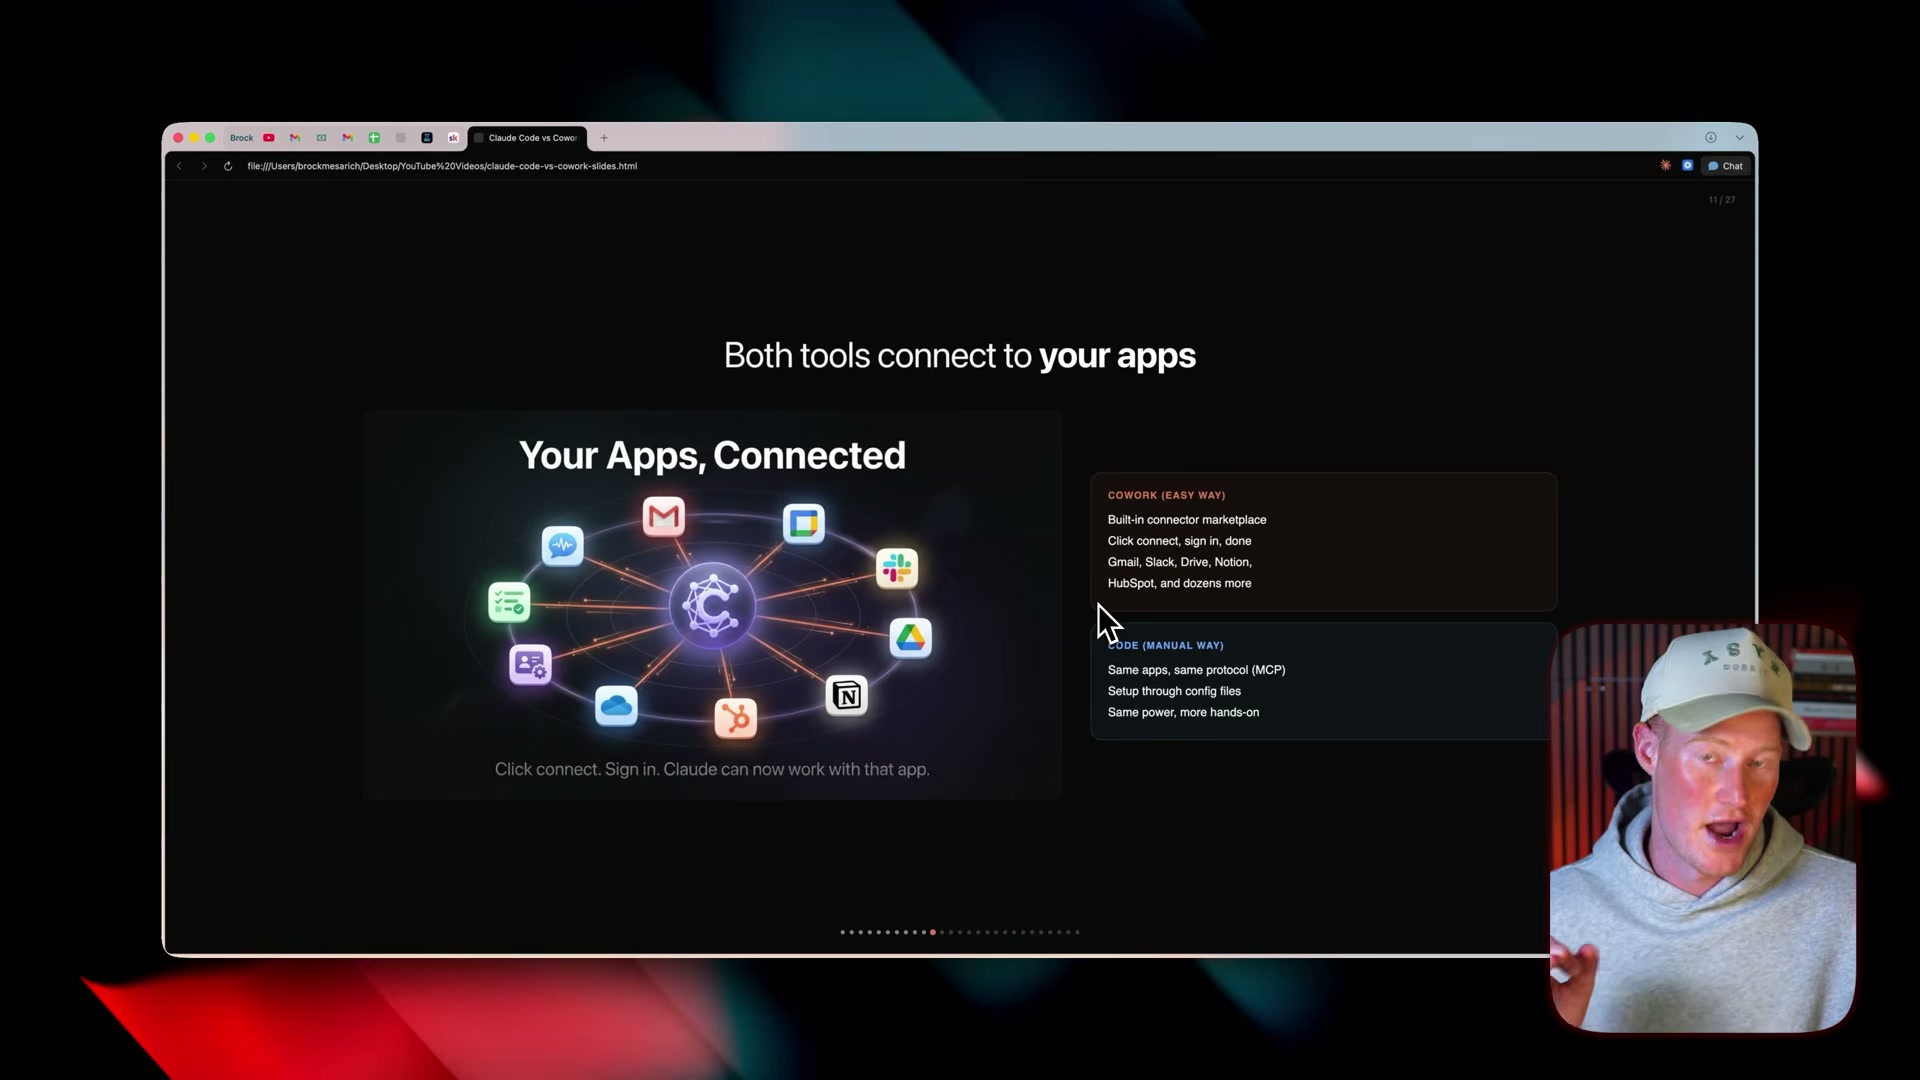Open a new tab with the plus button
This screenshot has width=1920, height=1080.
(x=604, y=138)
